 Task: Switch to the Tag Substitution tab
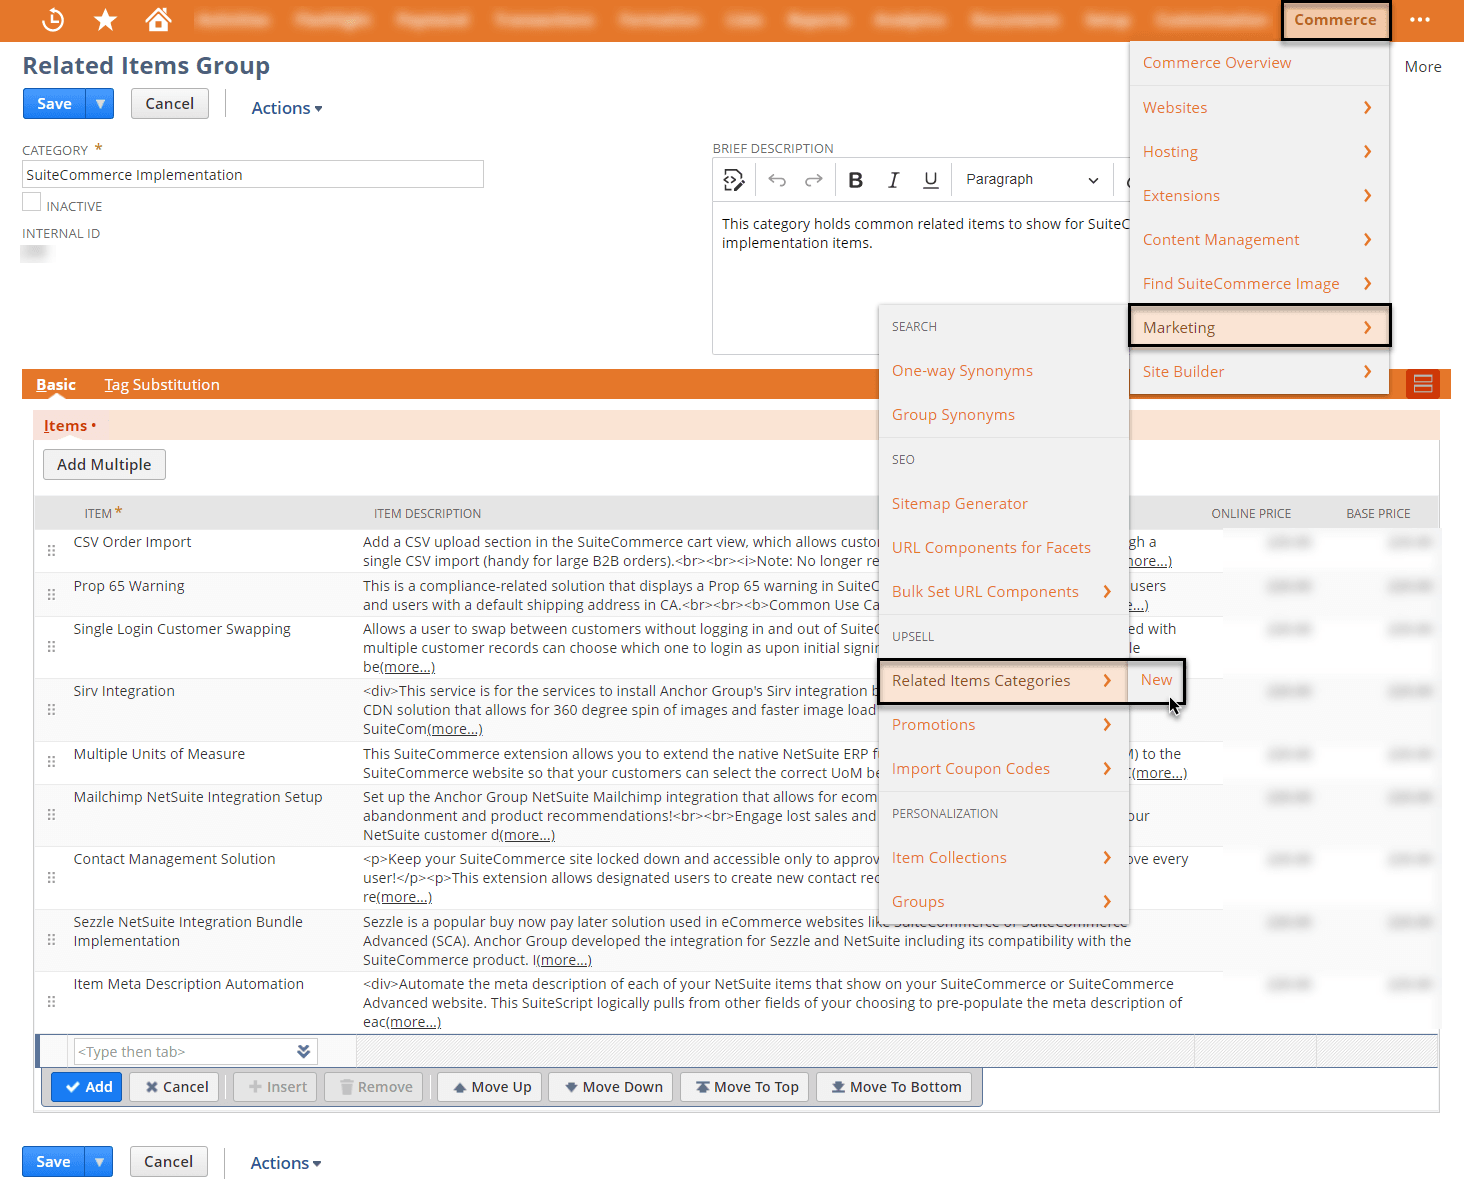(162, 385)
